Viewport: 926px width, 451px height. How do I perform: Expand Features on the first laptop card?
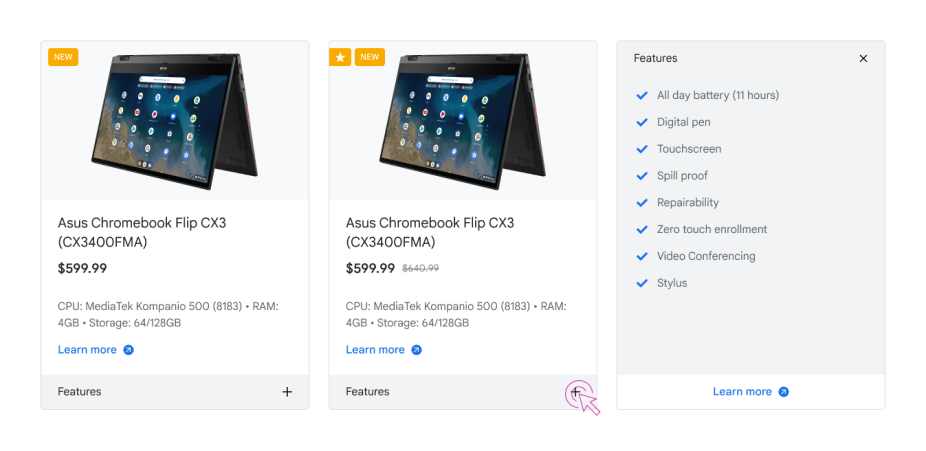click(287, 392)
